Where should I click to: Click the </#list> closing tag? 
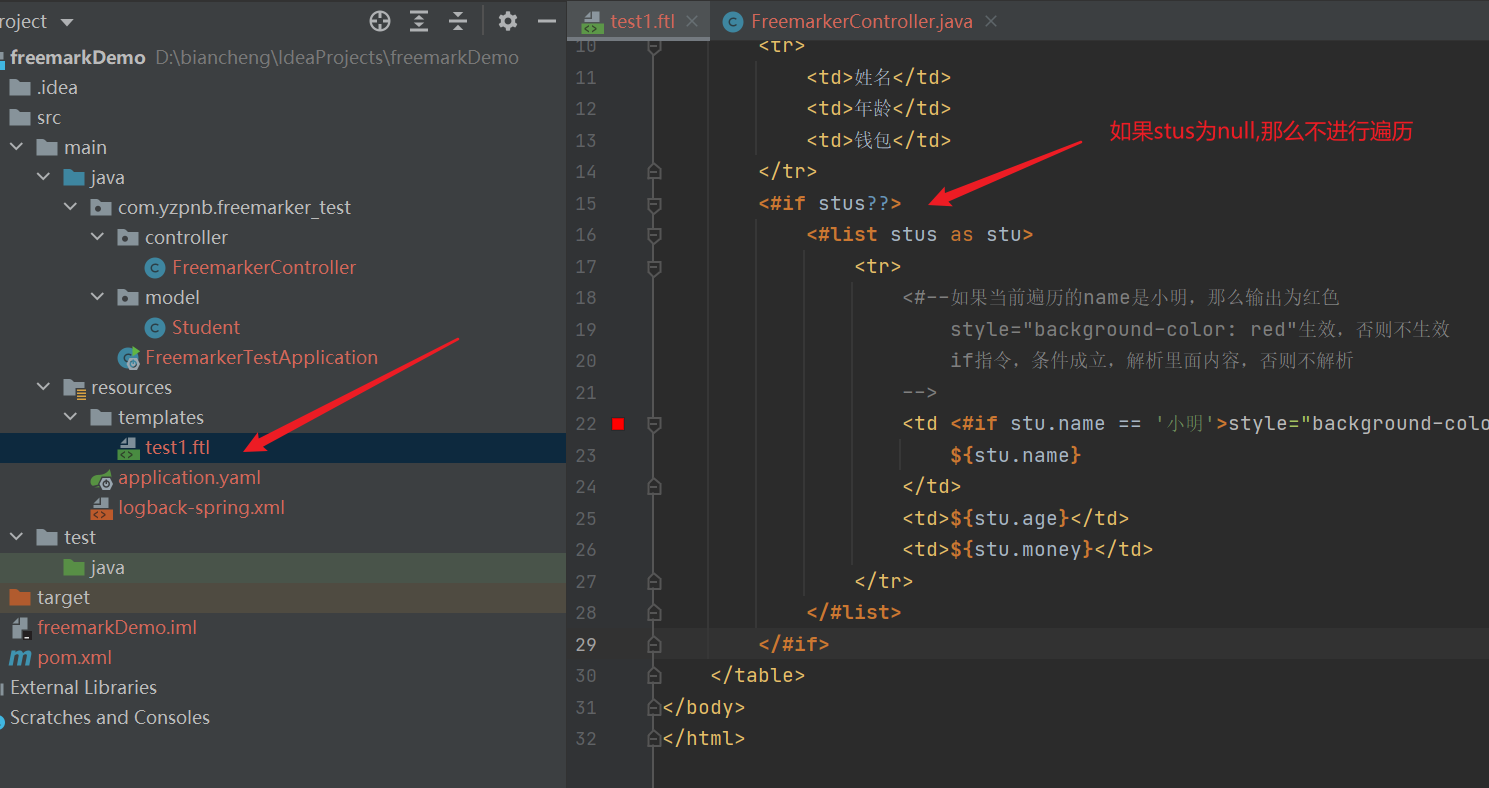click(x=854, y=612)
